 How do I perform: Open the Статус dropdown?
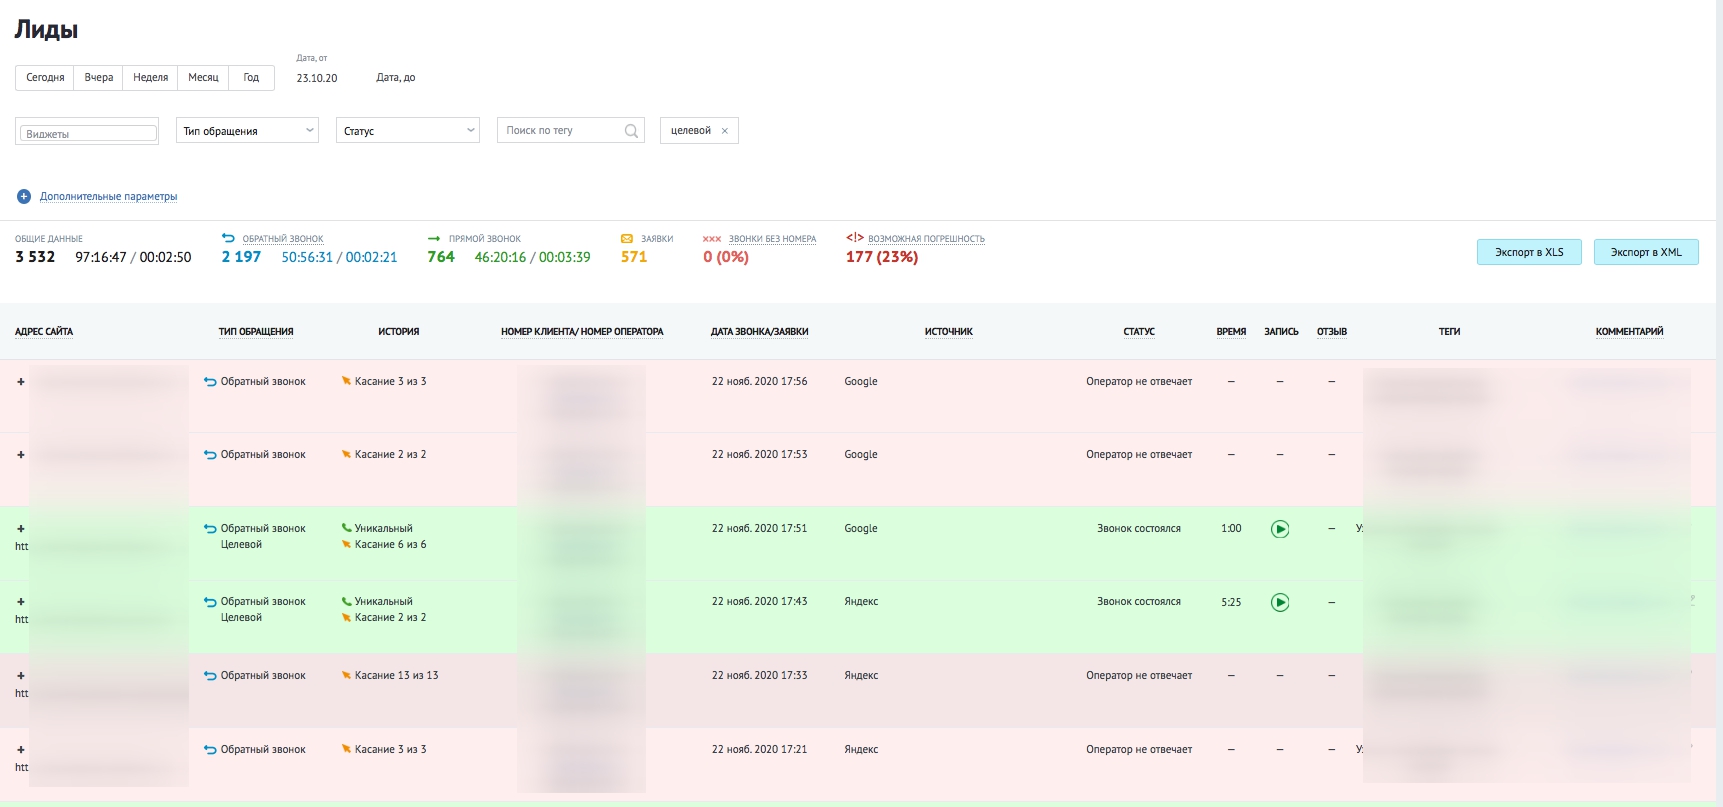[x=408, y=131]
